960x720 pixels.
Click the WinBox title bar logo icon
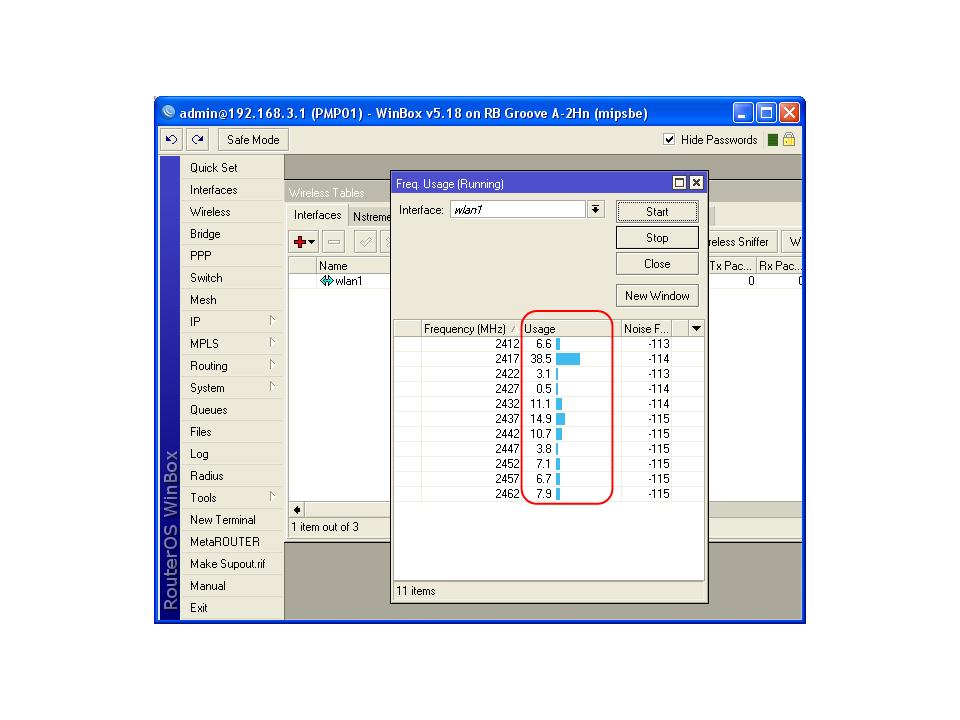pos(168,113)
